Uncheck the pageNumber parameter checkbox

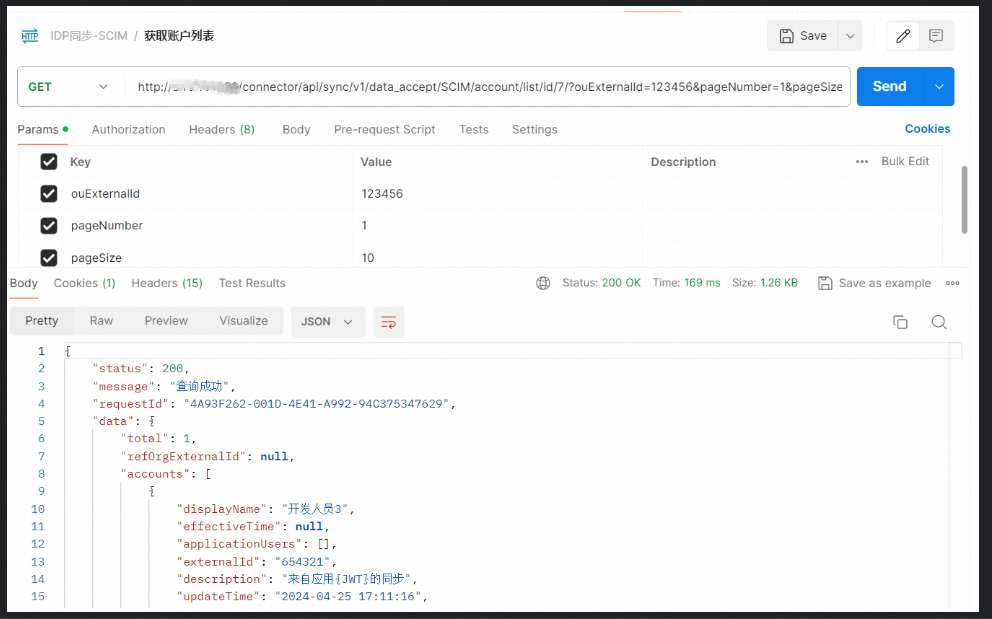tap(48, 226)
